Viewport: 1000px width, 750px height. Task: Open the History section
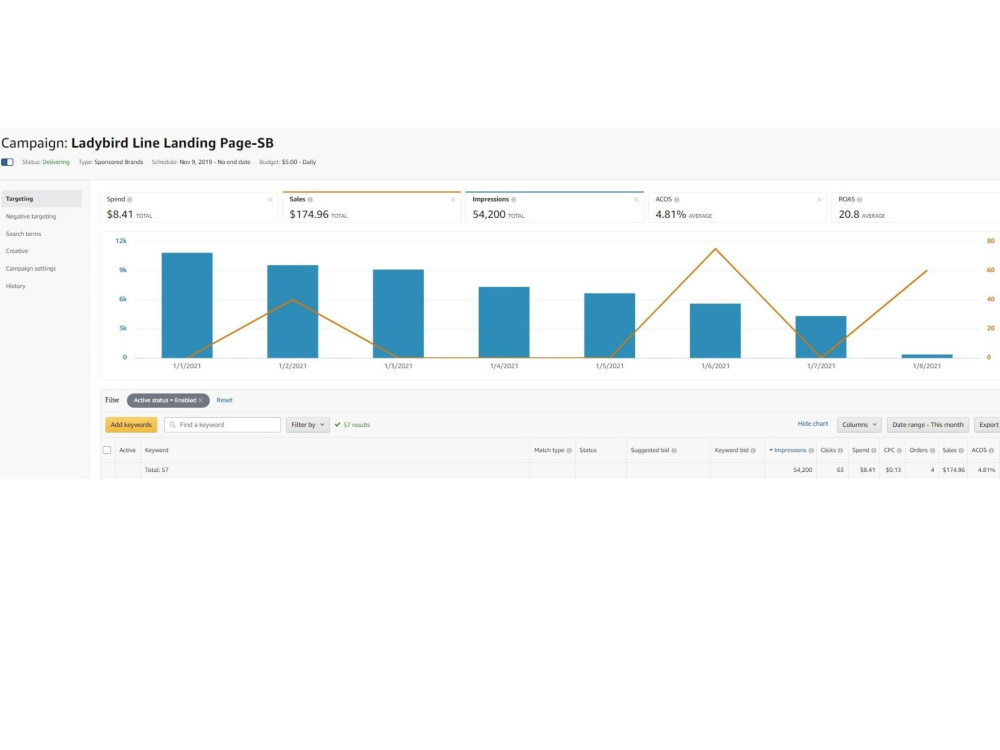16,286
